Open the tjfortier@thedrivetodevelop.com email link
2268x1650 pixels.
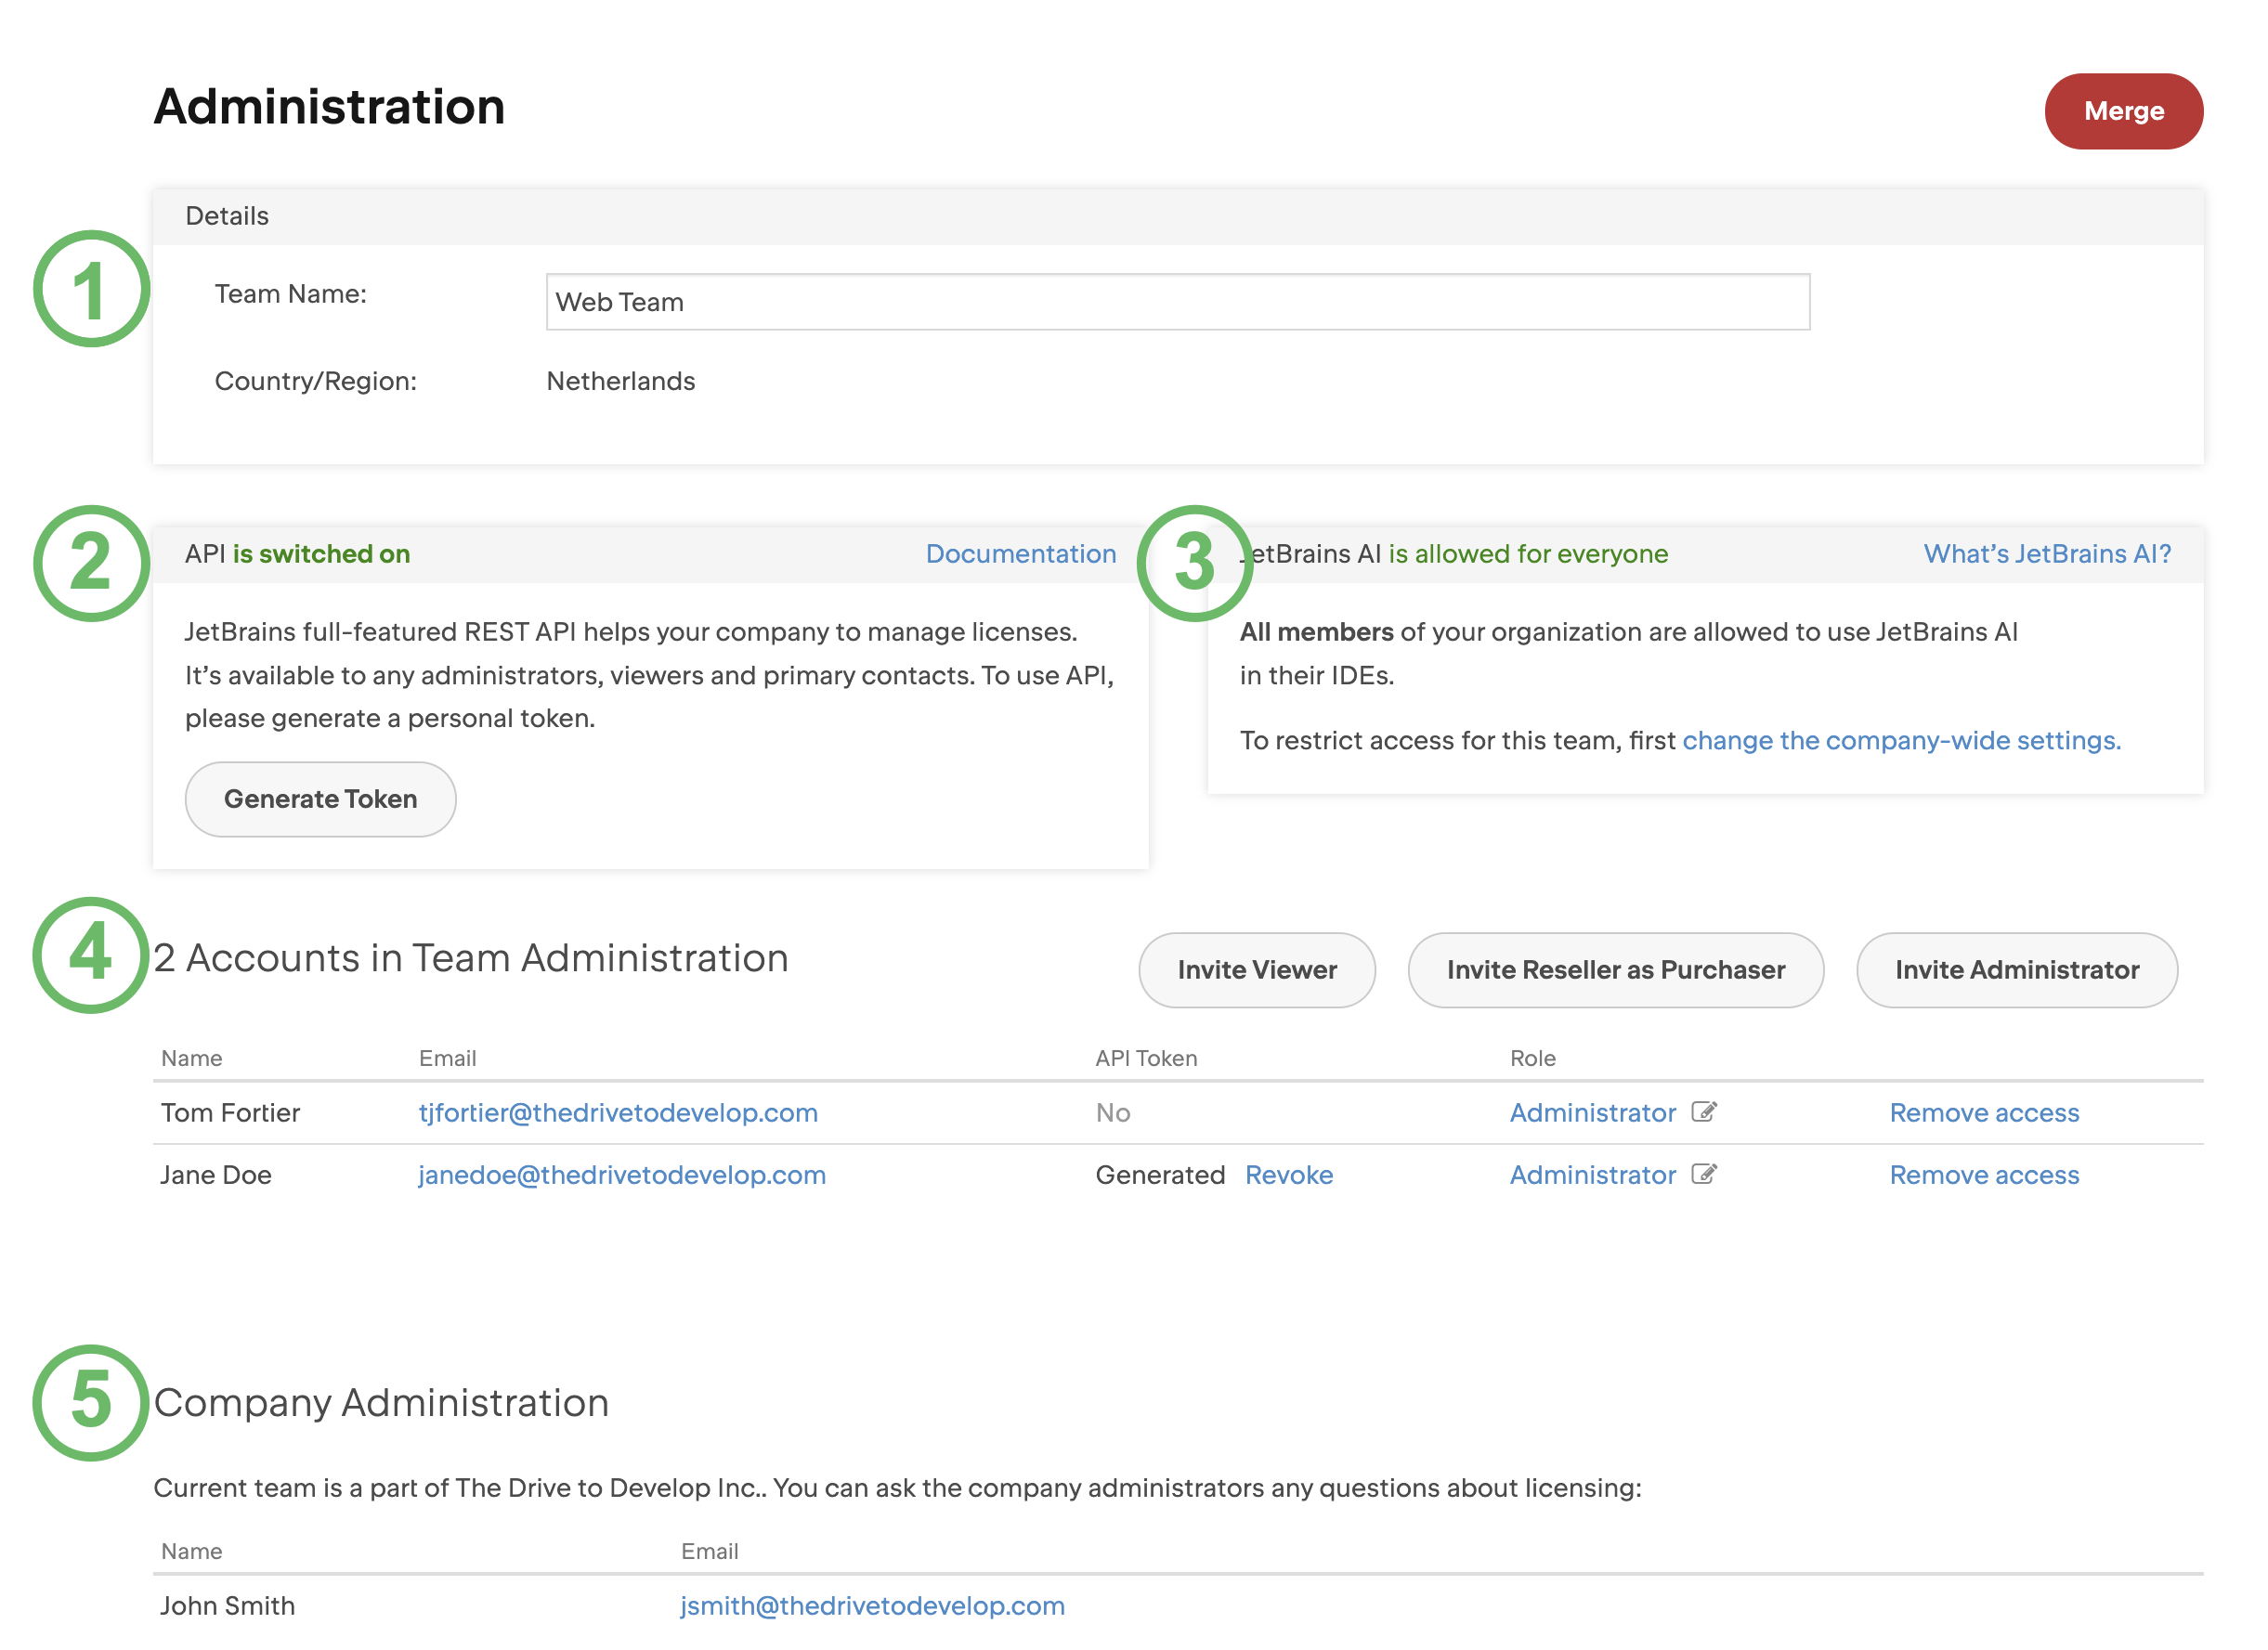tap(618, 1112)
